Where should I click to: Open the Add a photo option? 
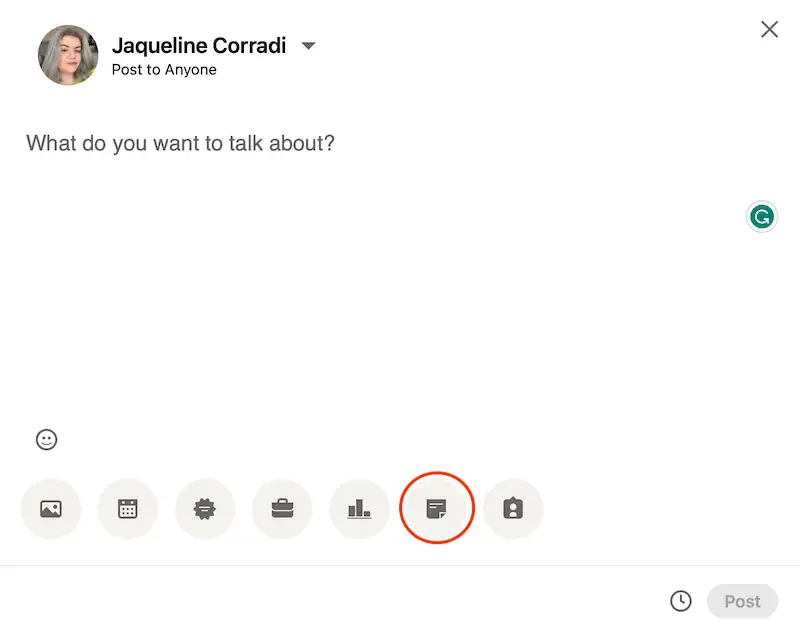point(51,509)
